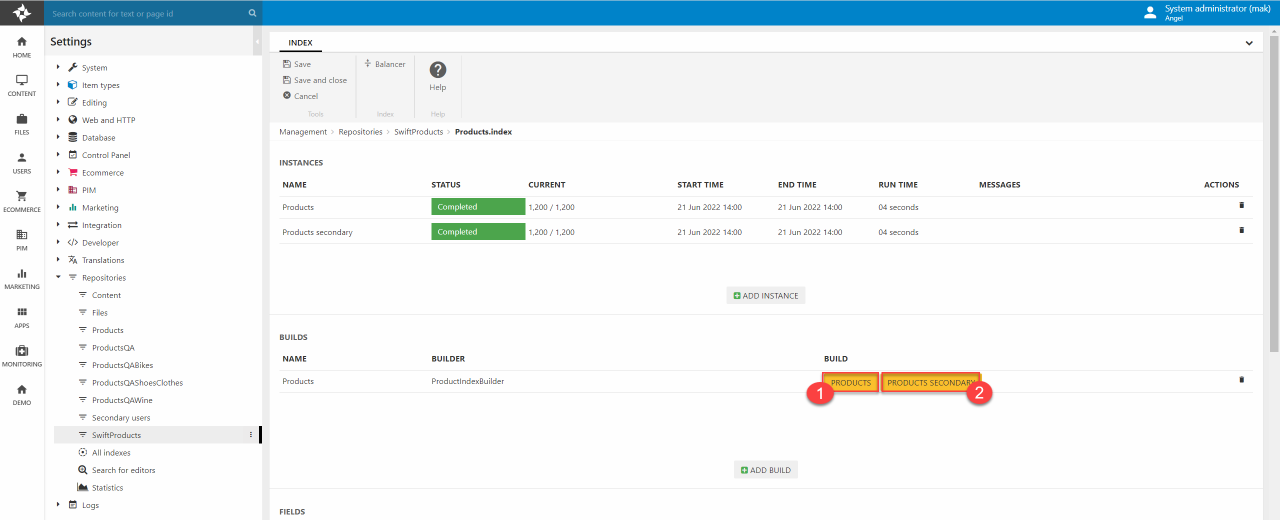The image size is (1280, 520).
Task: Focus the content search field
Action: [x=145, y=14]
